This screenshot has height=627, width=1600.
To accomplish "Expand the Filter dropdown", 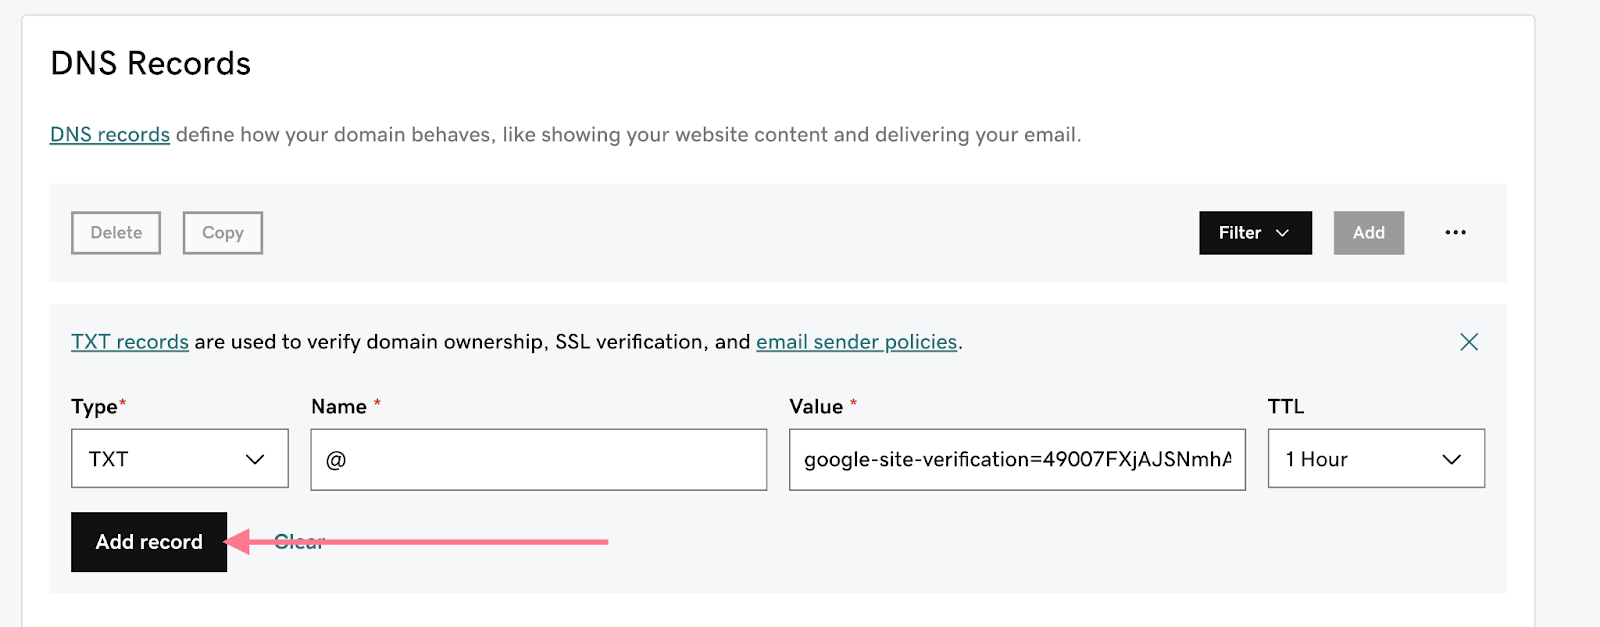I will (x=1254, y=233).
